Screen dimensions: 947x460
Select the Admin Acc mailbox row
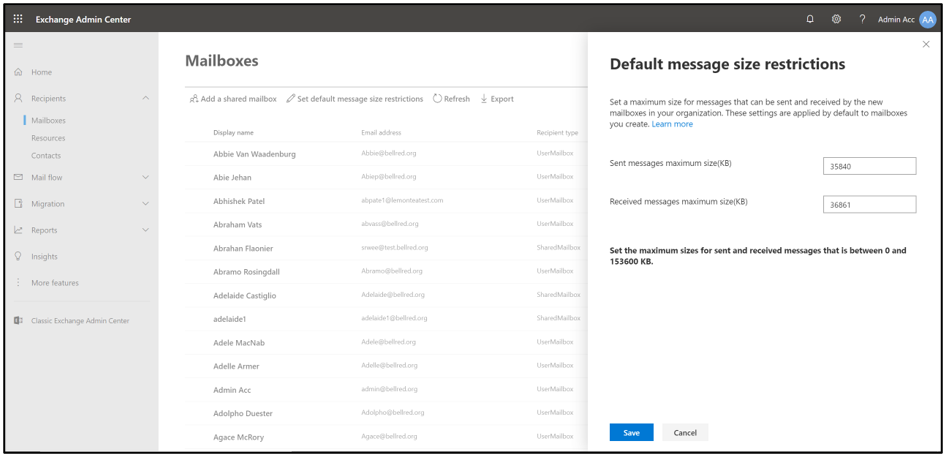387,390
